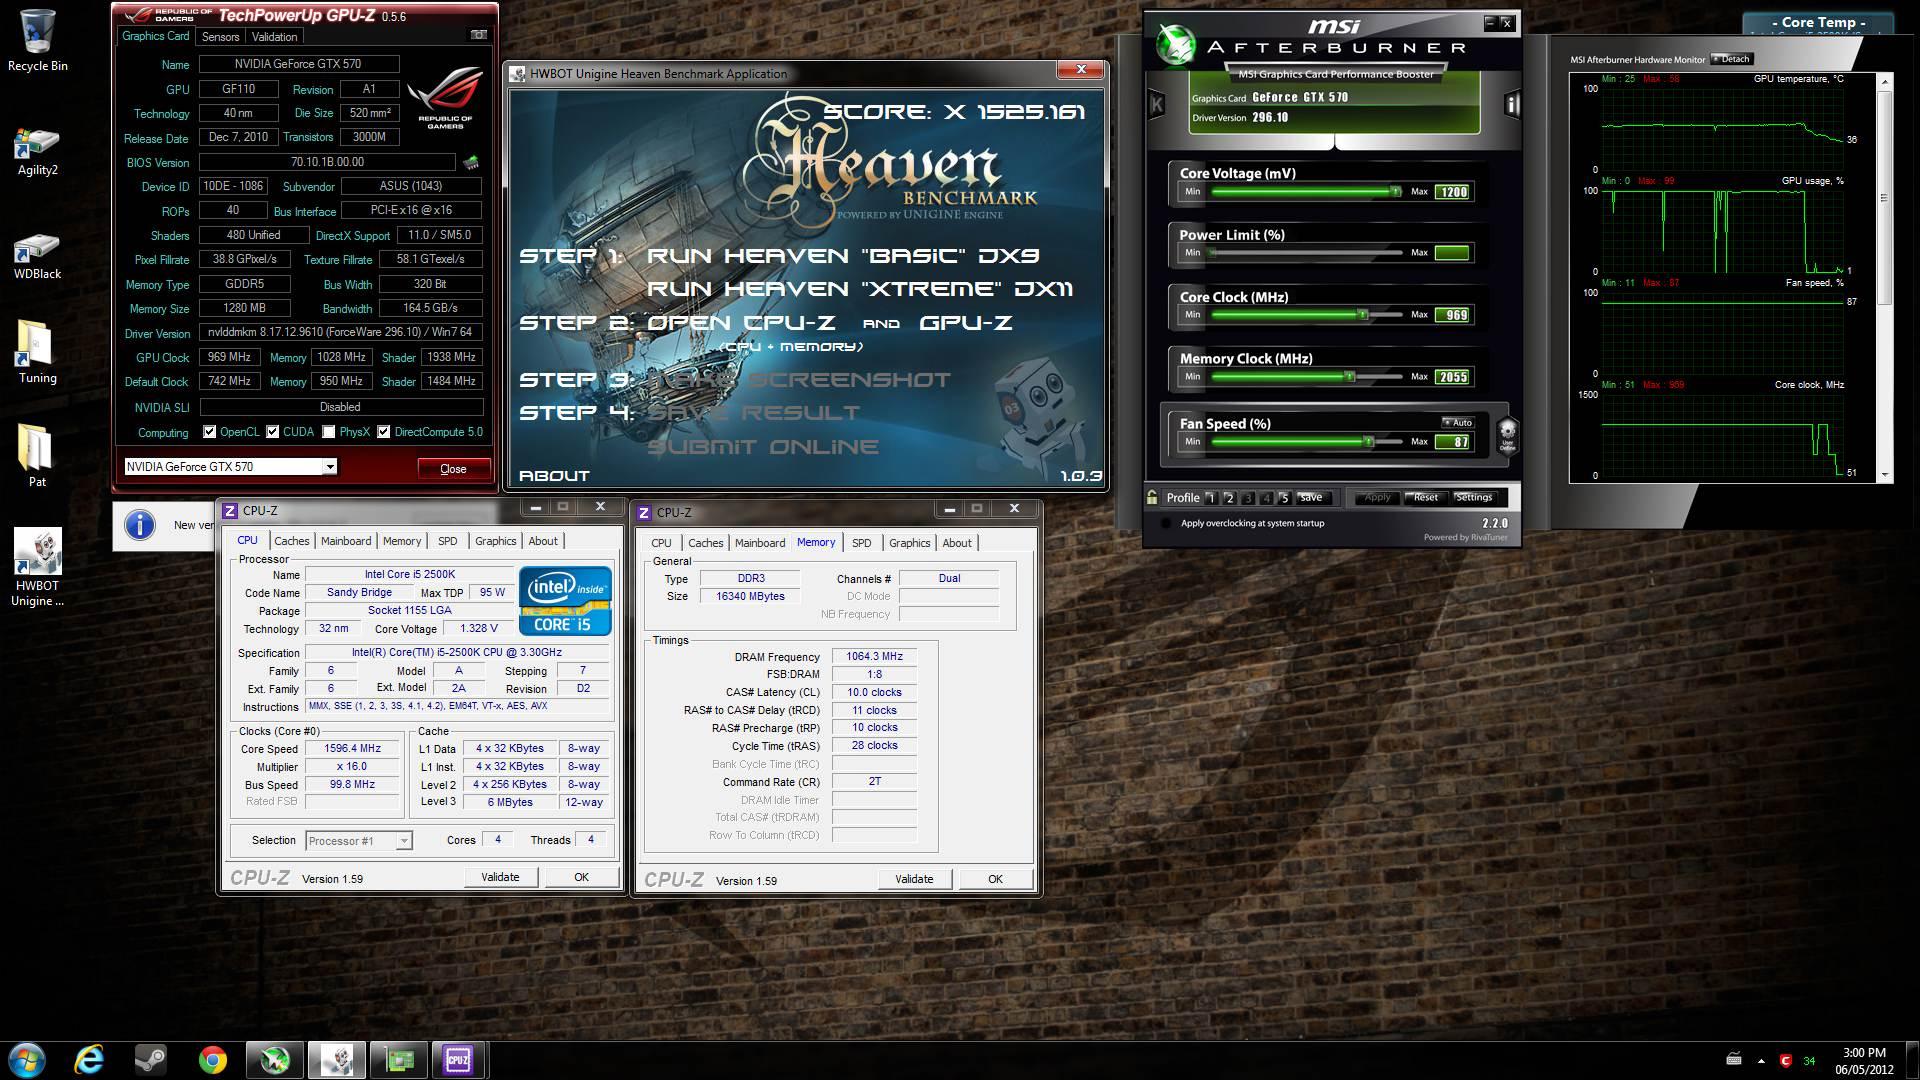The height and width of the screenshot is (1080, 1920).
Task: Open Tuning folder on desktop
Action: pos(38,352)
